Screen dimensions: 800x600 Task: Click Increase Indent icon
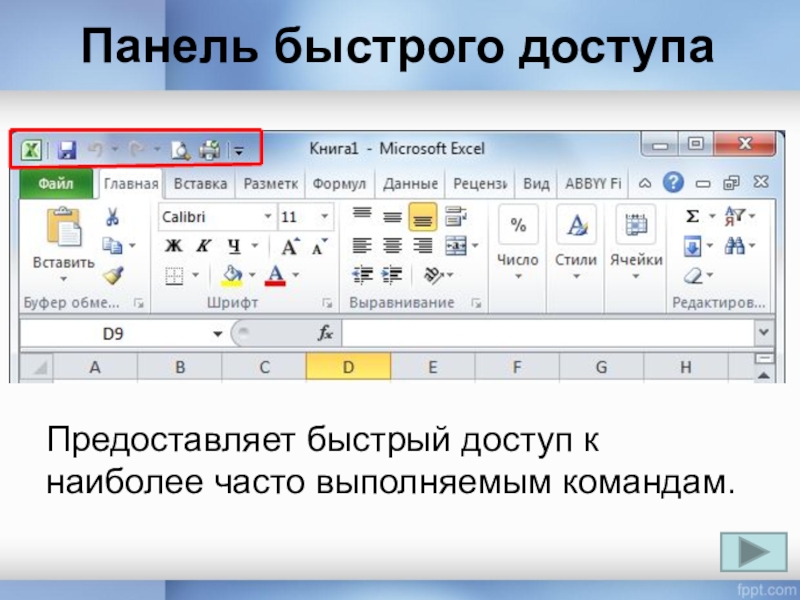coord(392,275)
